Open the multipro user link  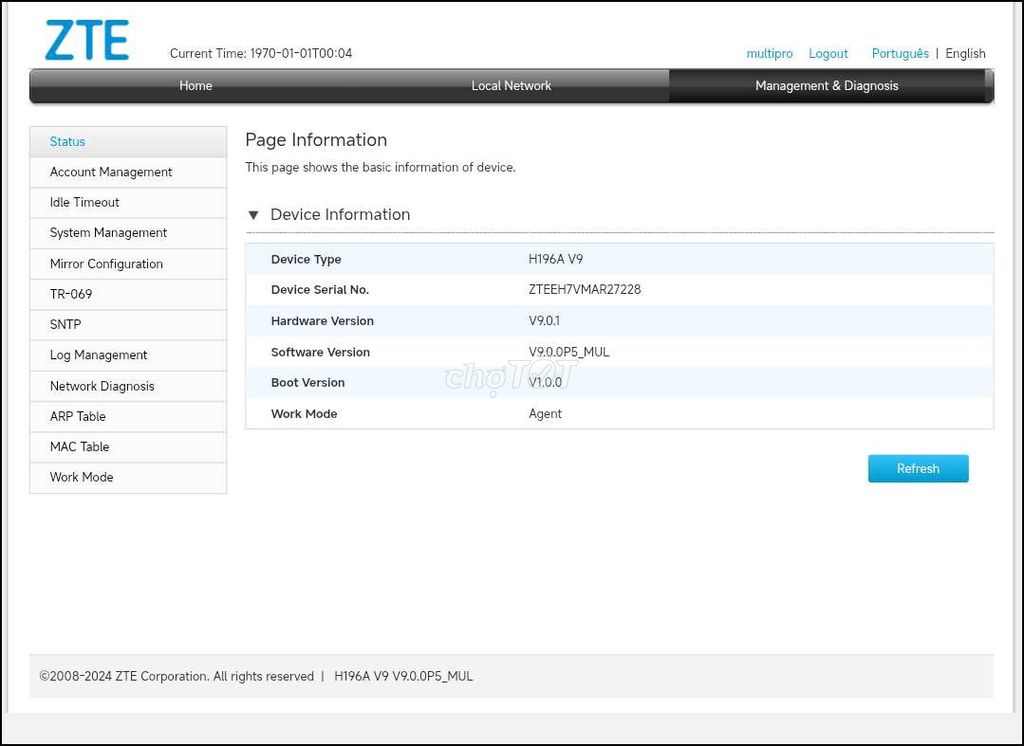769,54
